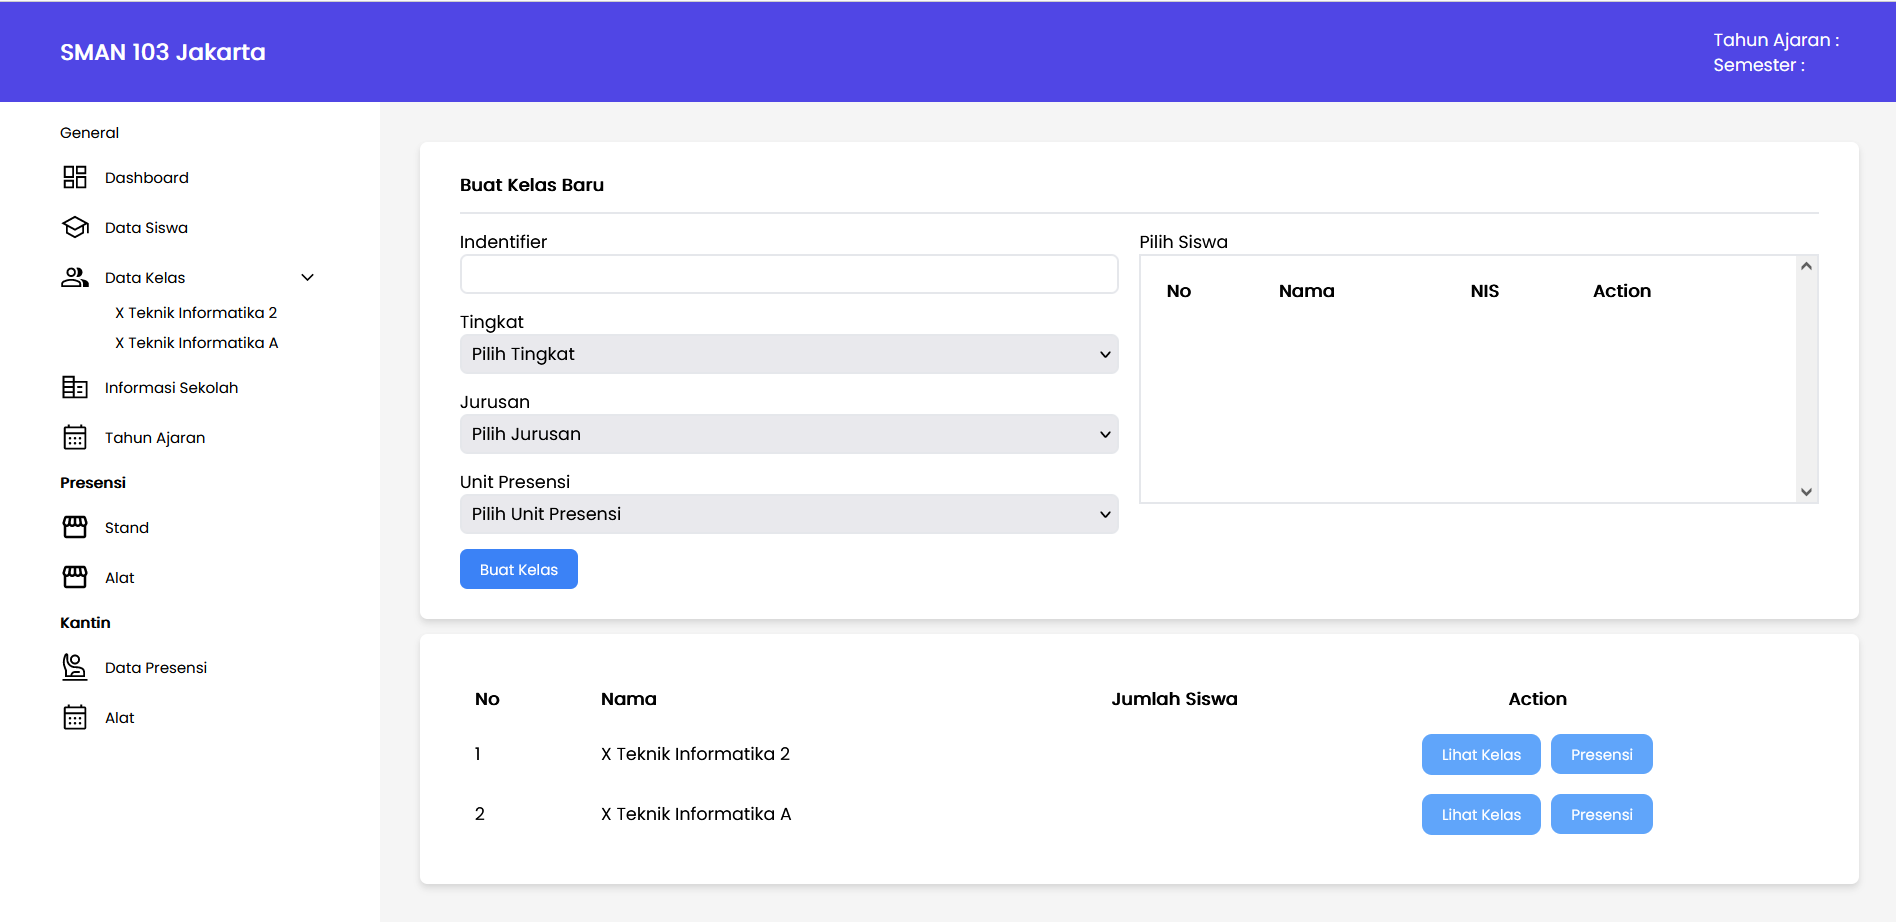Click X Teknik Informatika A name in table
The width and height of the screenshot is (1896, 922).
[696, 814]
